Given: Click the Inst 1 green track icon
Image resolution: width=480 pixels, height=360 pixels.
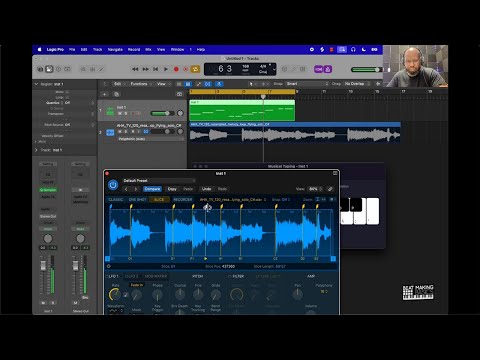Looking at the screenshot, I should pos(110,111).
